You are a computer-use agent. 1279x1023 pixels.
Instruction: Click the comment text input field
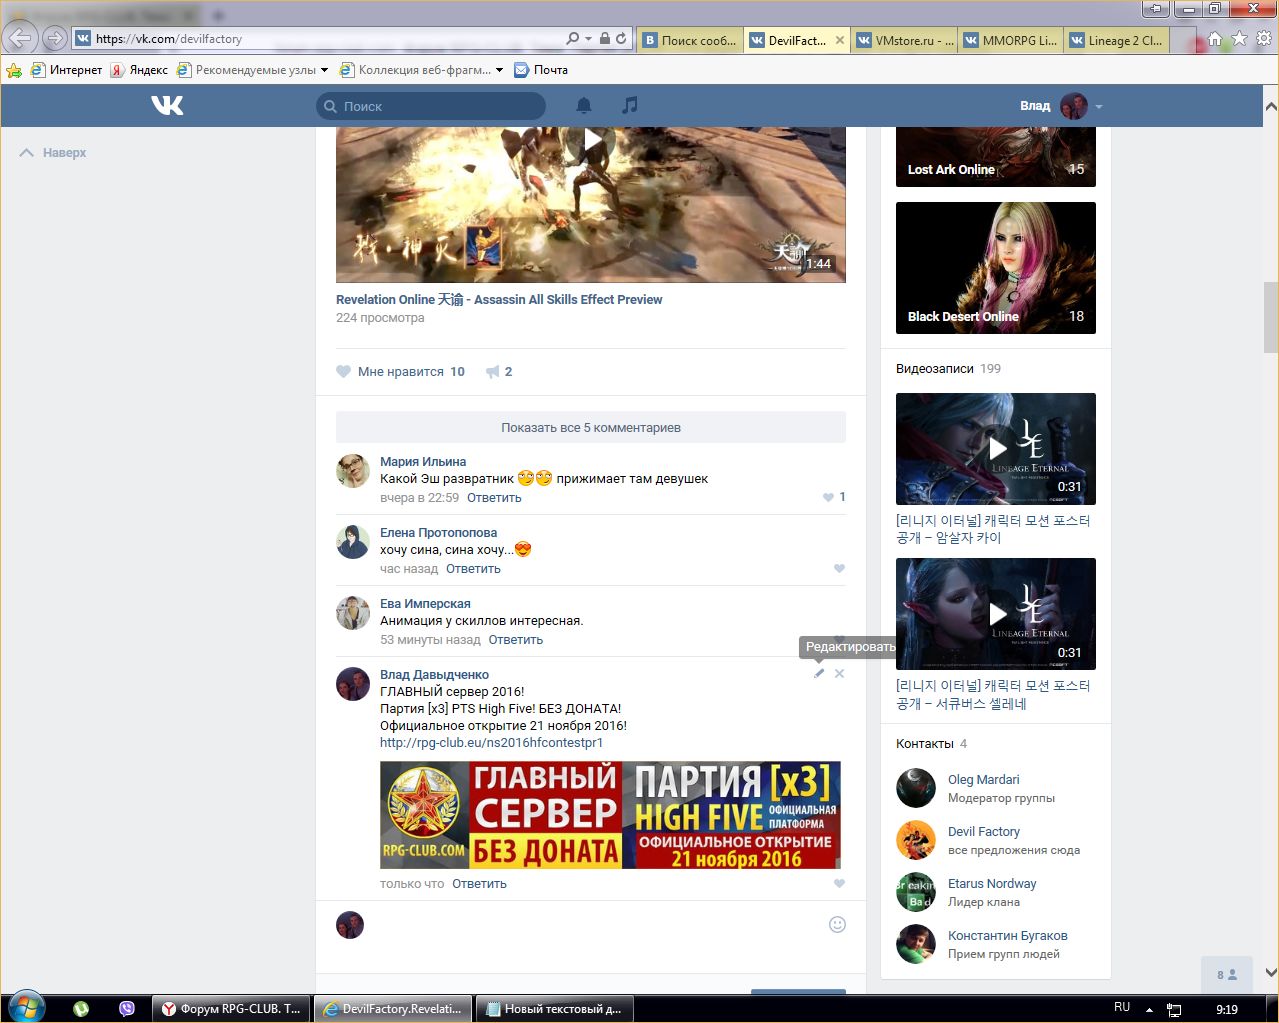[x=598, y=925]
